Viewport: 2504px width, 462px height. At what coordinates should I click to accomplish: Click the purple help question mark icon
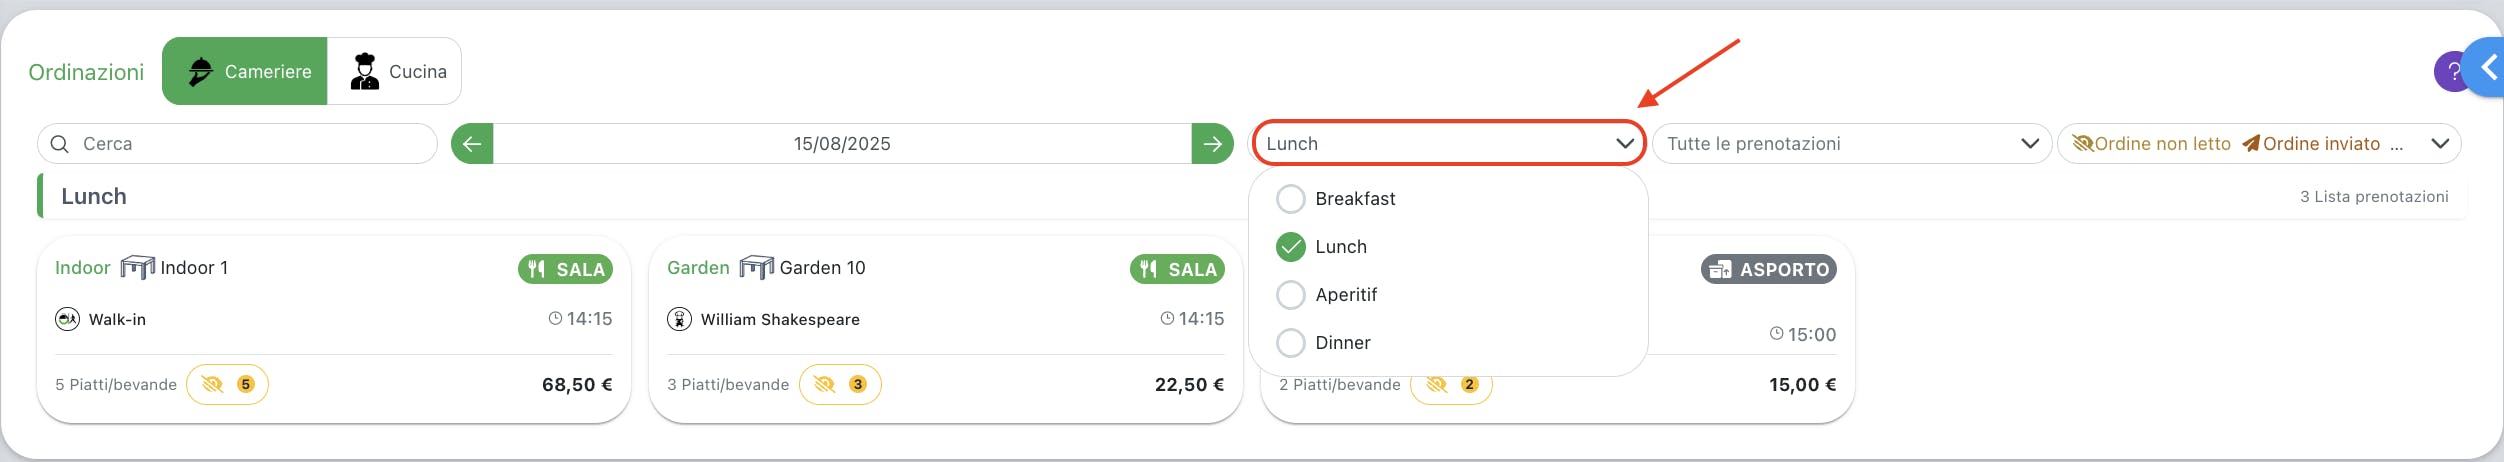pos(2449,72)
